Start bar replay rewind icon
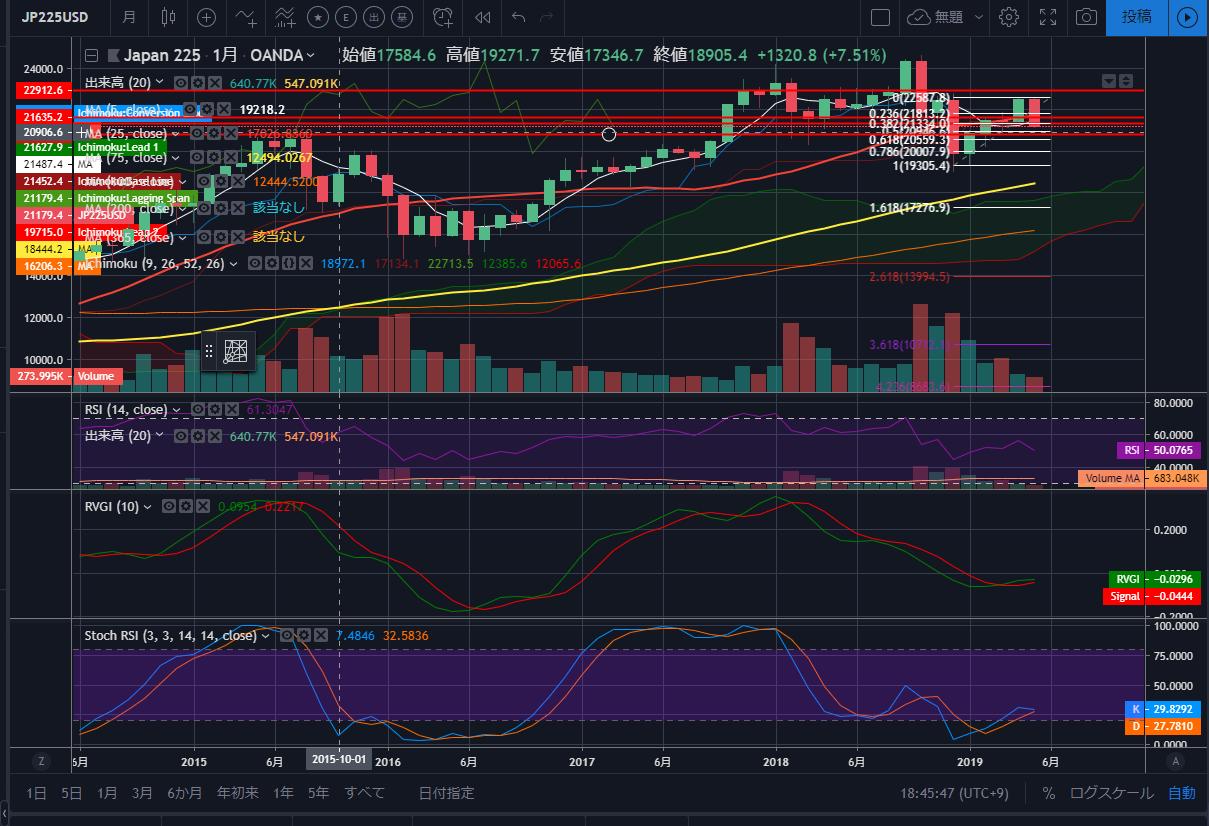1209x826 pixels. (483, 17)
